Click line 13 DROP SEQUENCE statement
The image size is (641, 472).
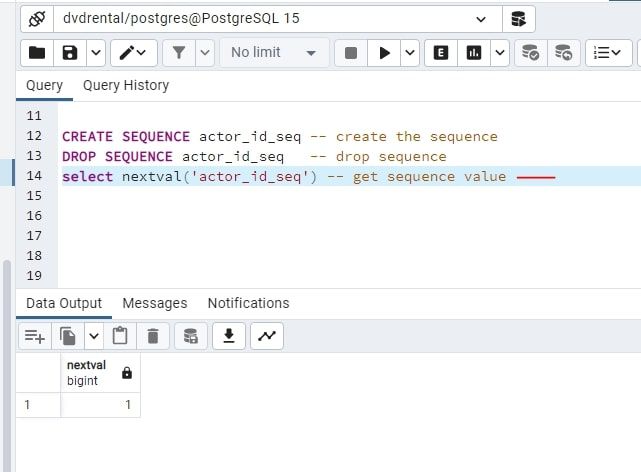pyautogui.click(x=254, y=157)
